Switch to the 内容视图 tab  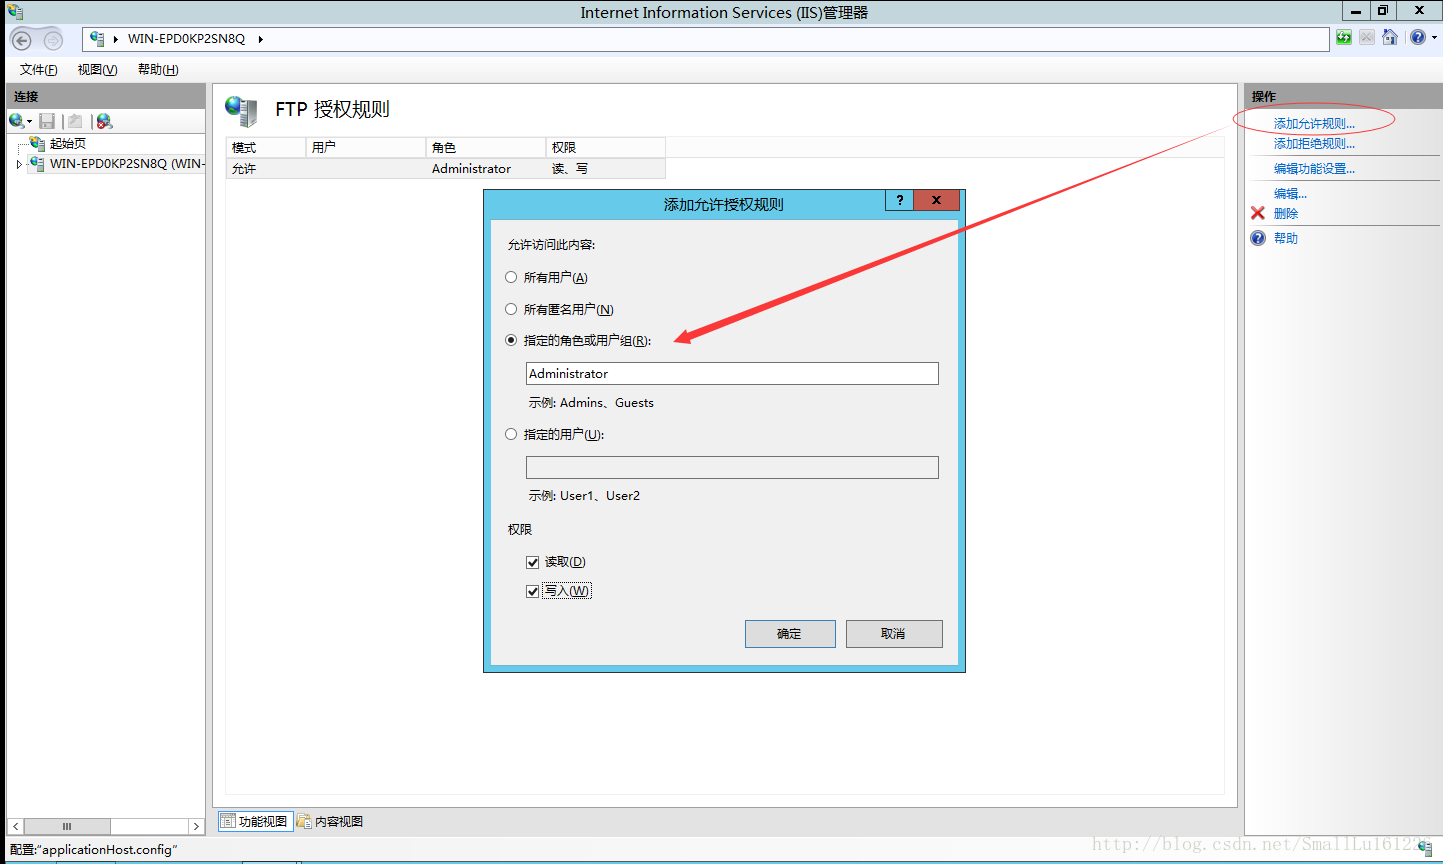tap(330, 821)
